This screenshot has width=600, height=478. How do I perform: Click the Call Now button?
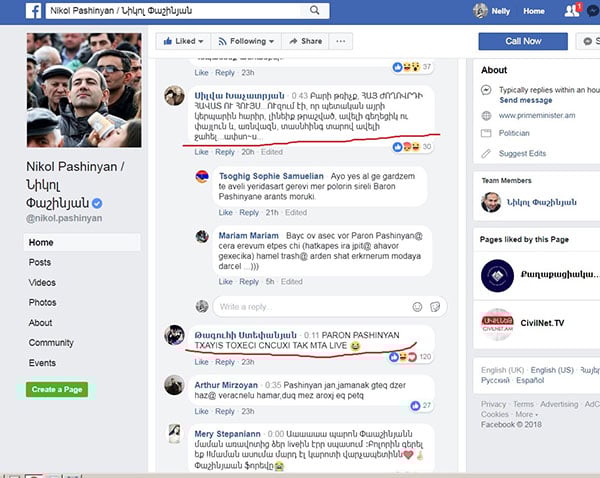click(x=523, y=41)
